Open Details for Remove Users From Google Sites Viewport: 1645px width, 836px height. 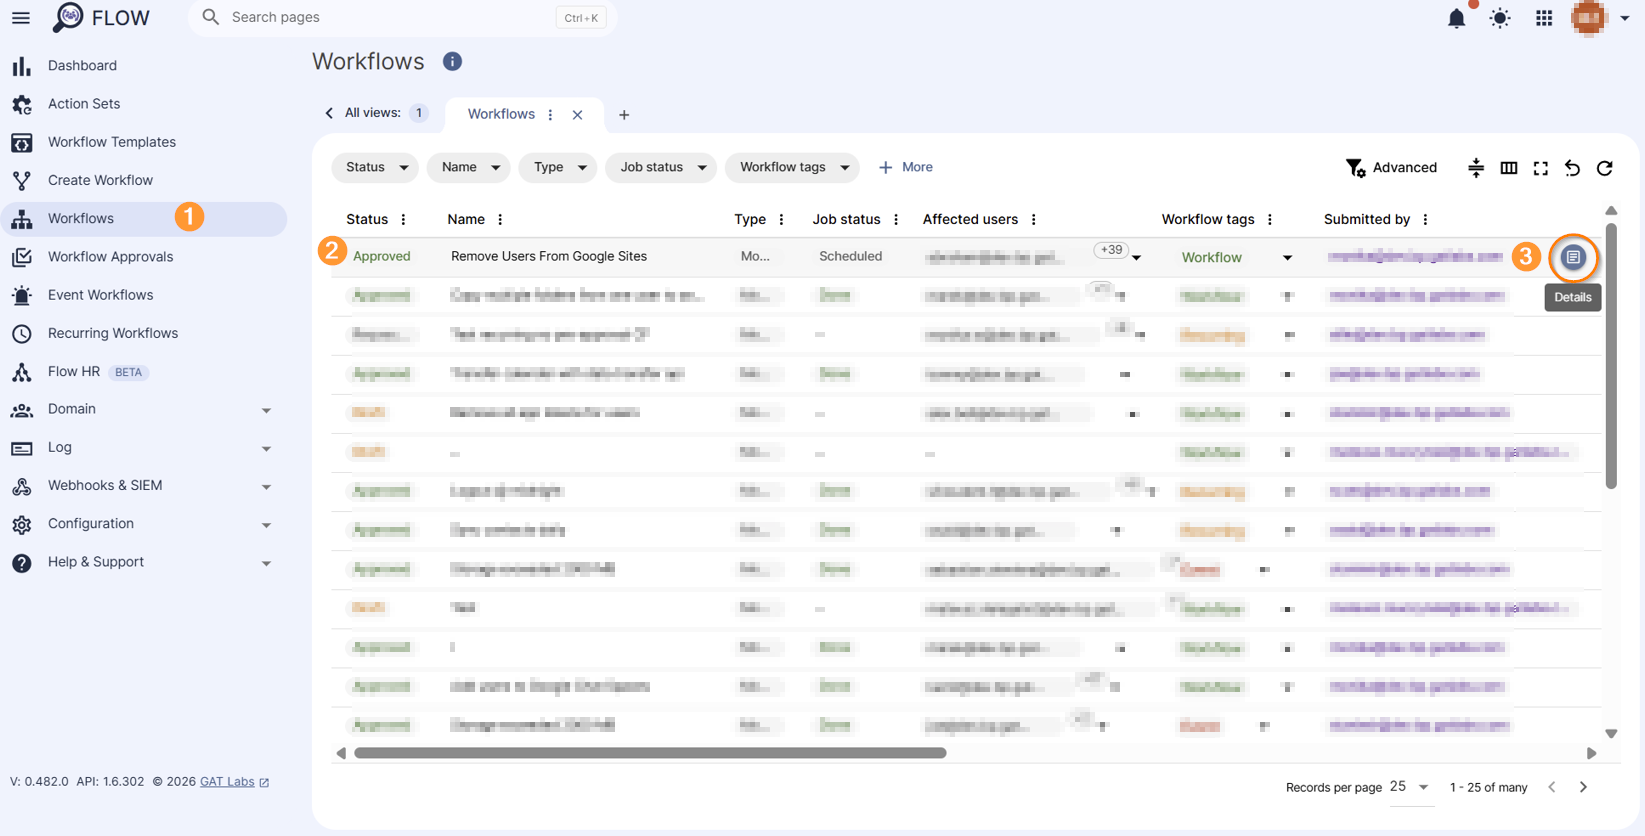[x=1573, y=258]
